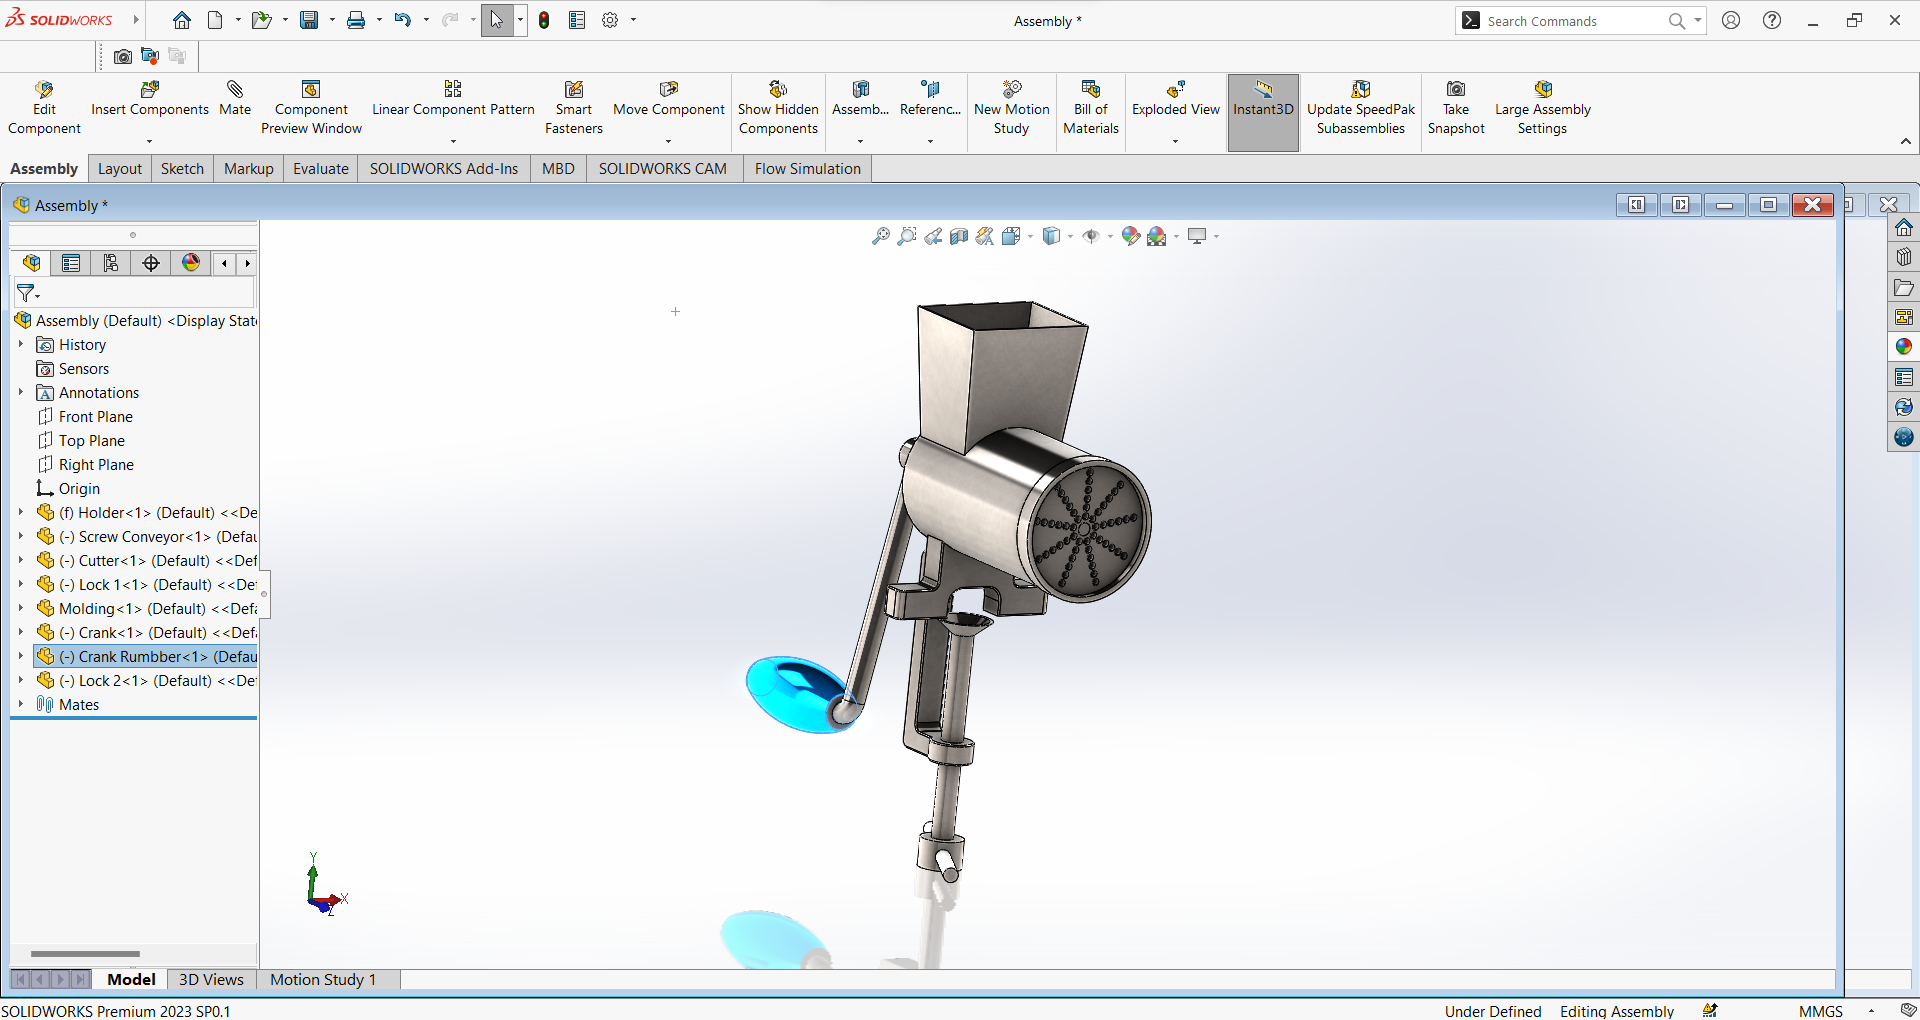Open PropertyManager tab icon

pyautogui.click(x=71, y=263)
